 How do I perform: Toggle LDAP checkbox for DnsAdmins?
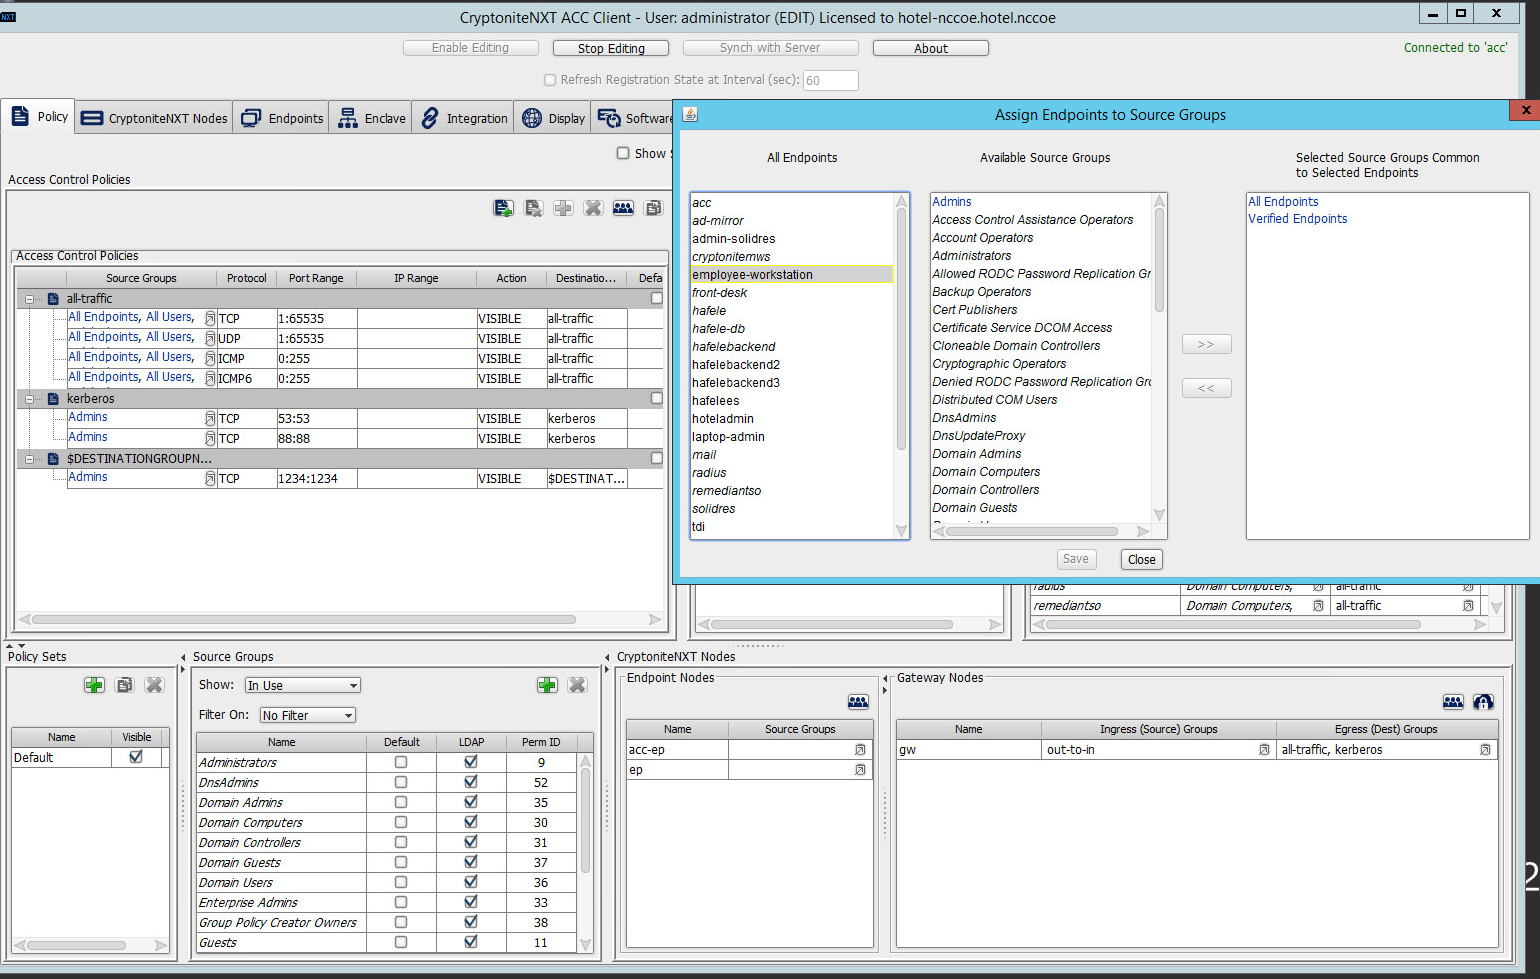(471, 782)
